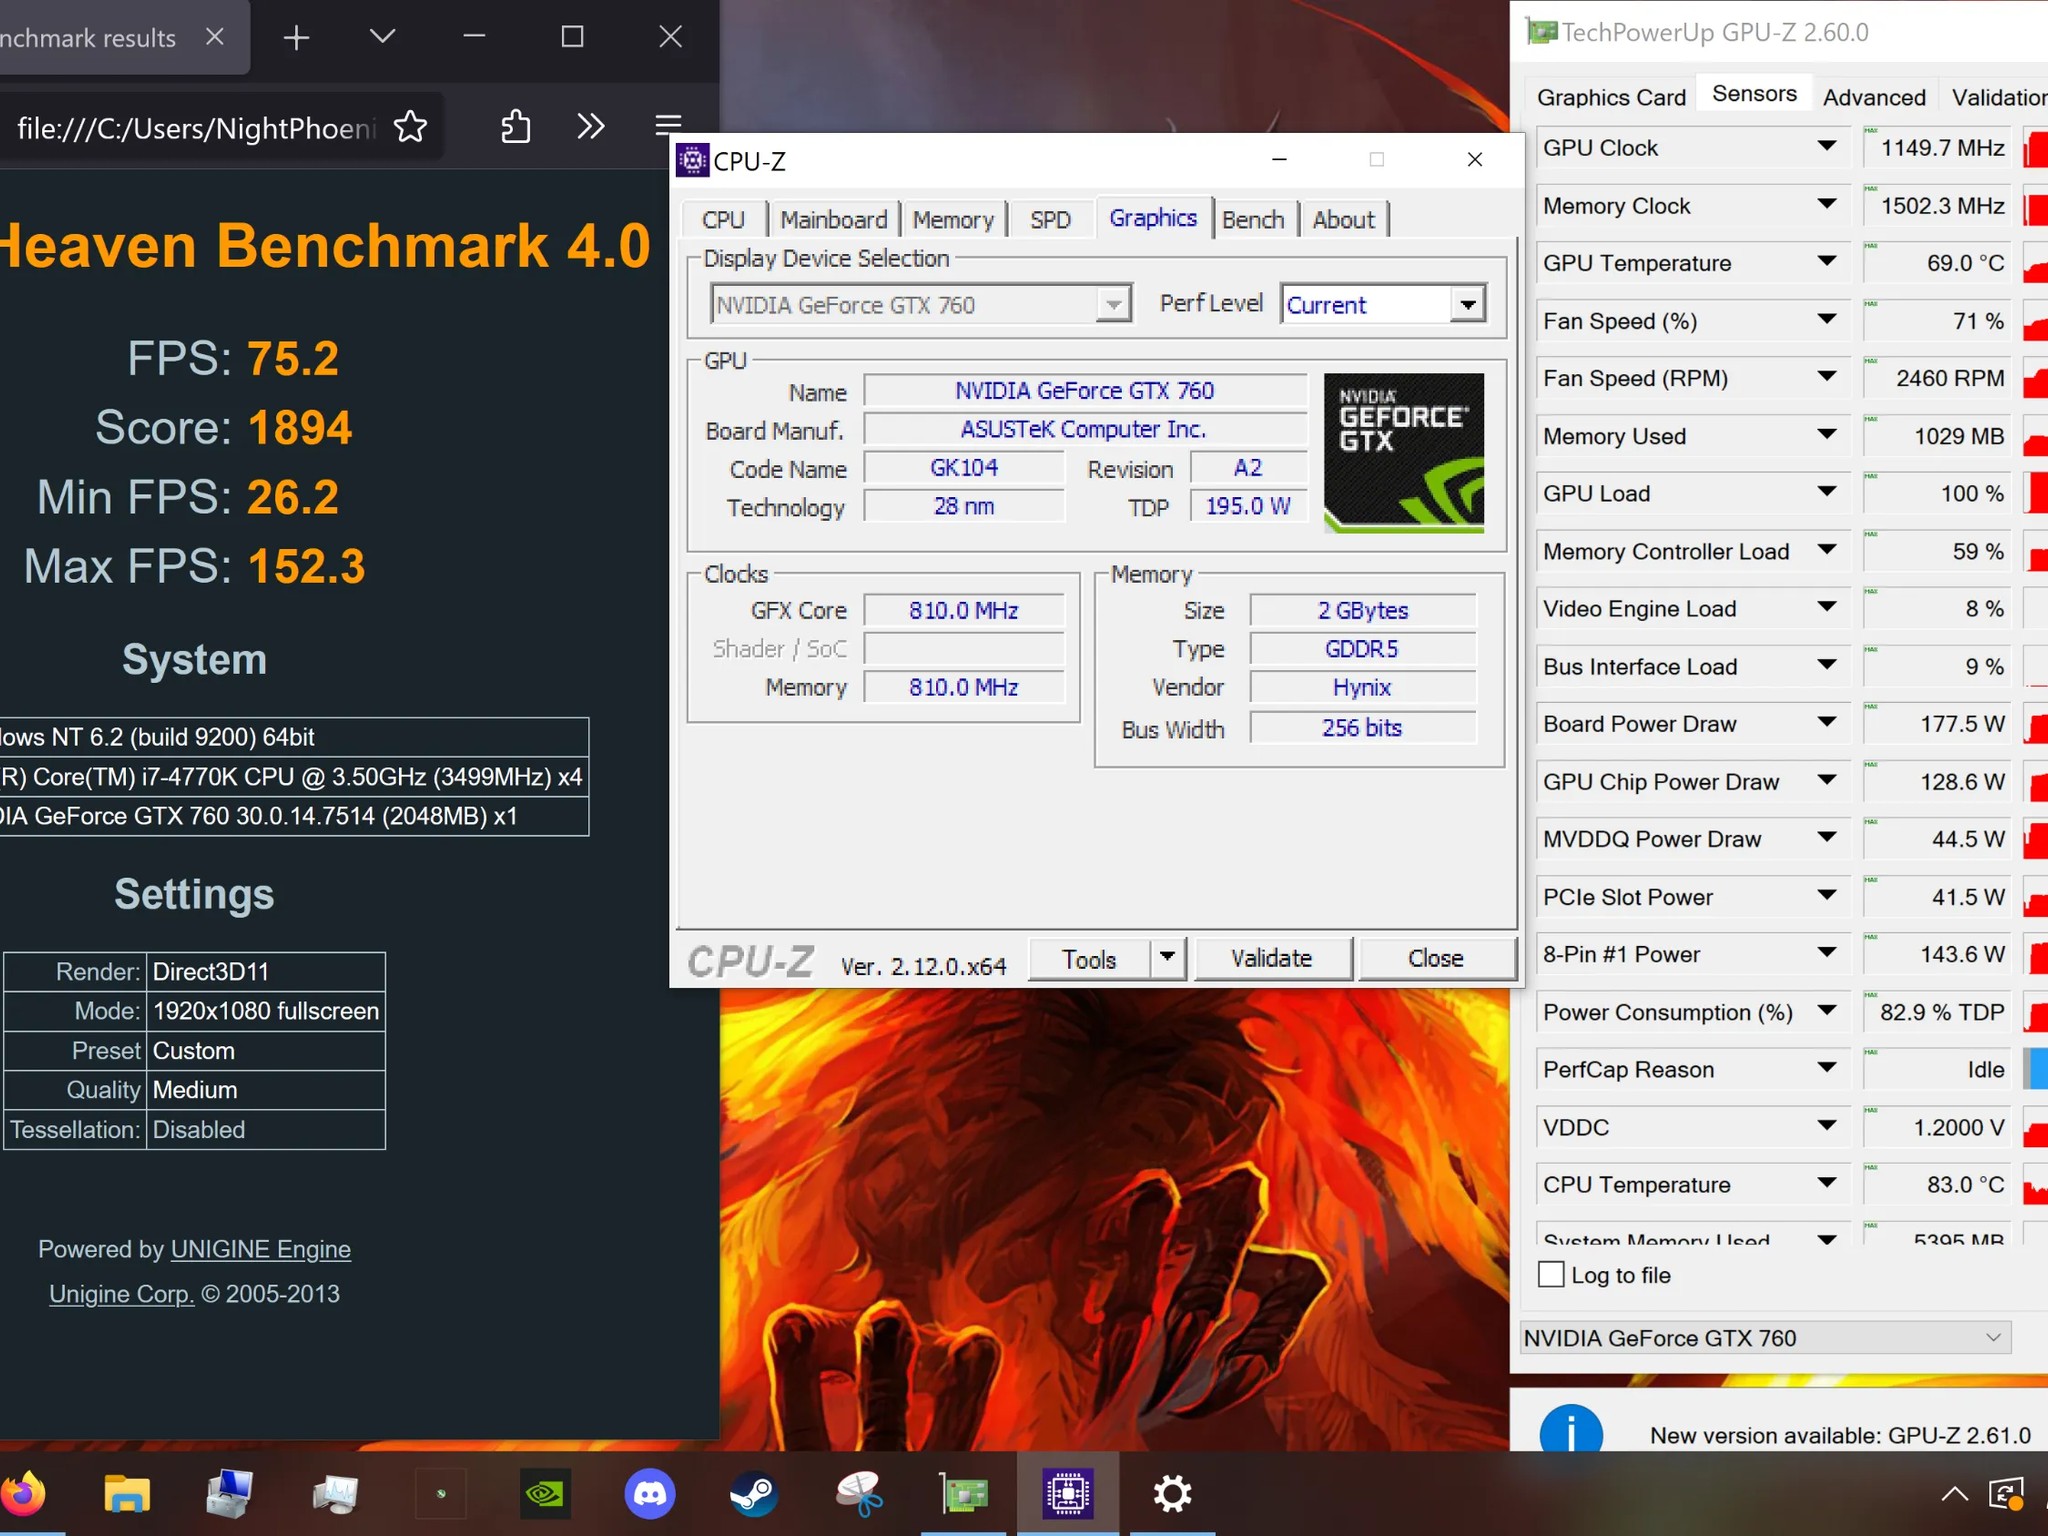
Task: Launch Steam from the taskbar
Action: pyautogui.click(x=753, y=1493)
